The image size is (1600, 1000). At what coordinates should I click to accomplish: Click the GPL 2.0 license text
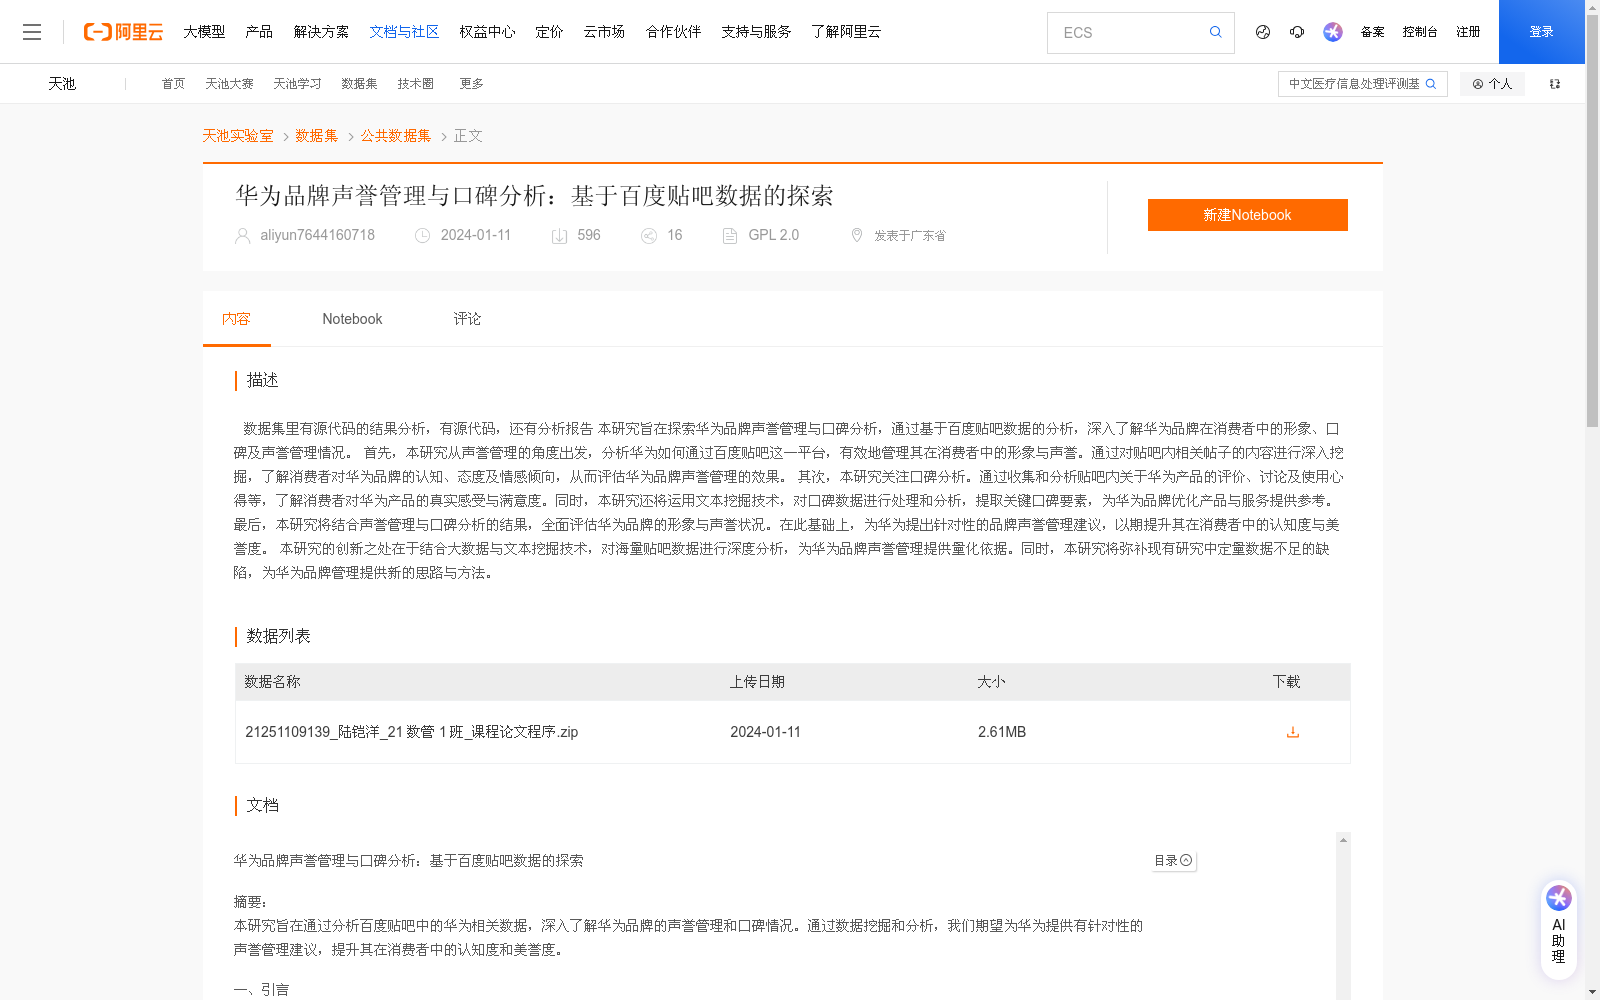tap(773, 236)
